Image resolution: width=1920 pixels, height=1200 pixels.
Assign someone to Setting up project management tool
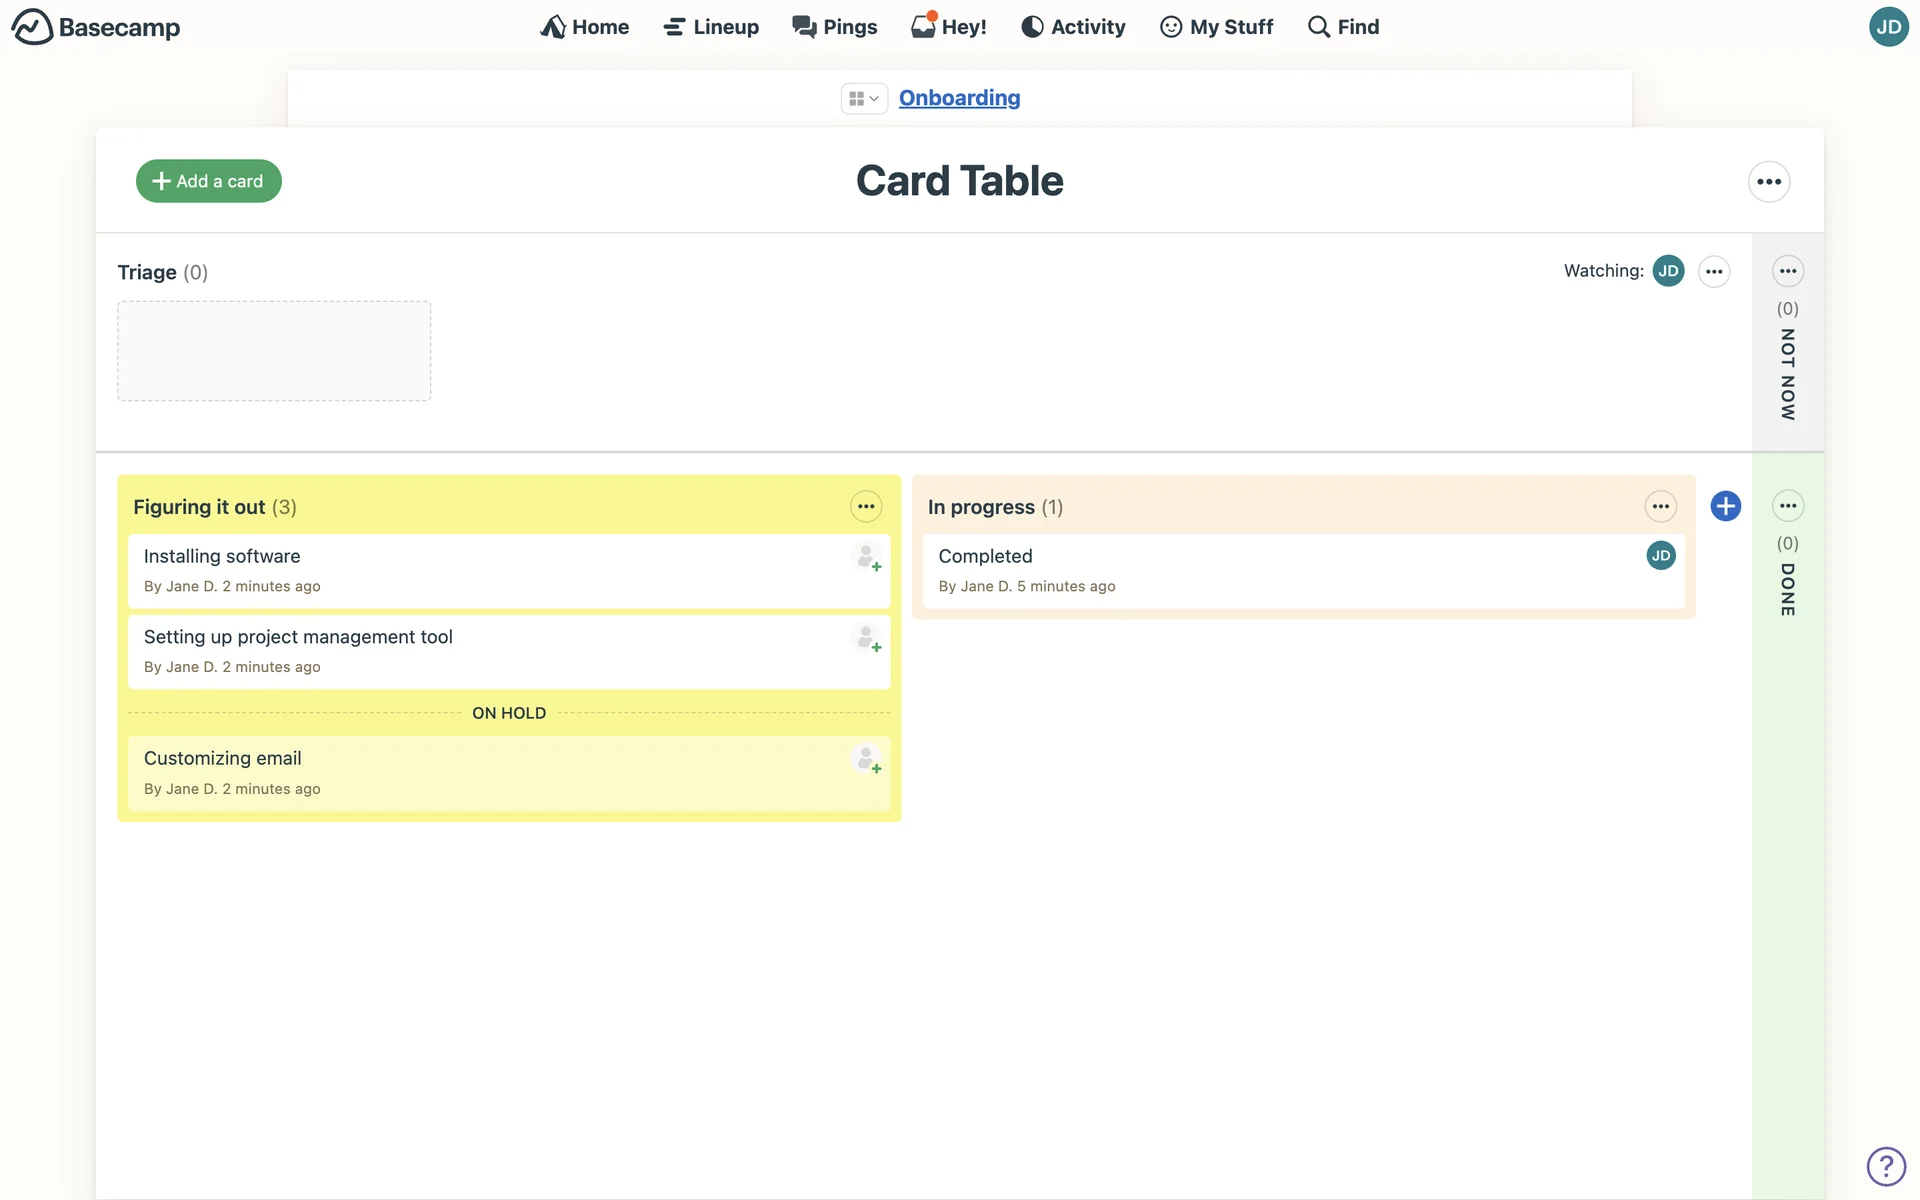[867, 638]
